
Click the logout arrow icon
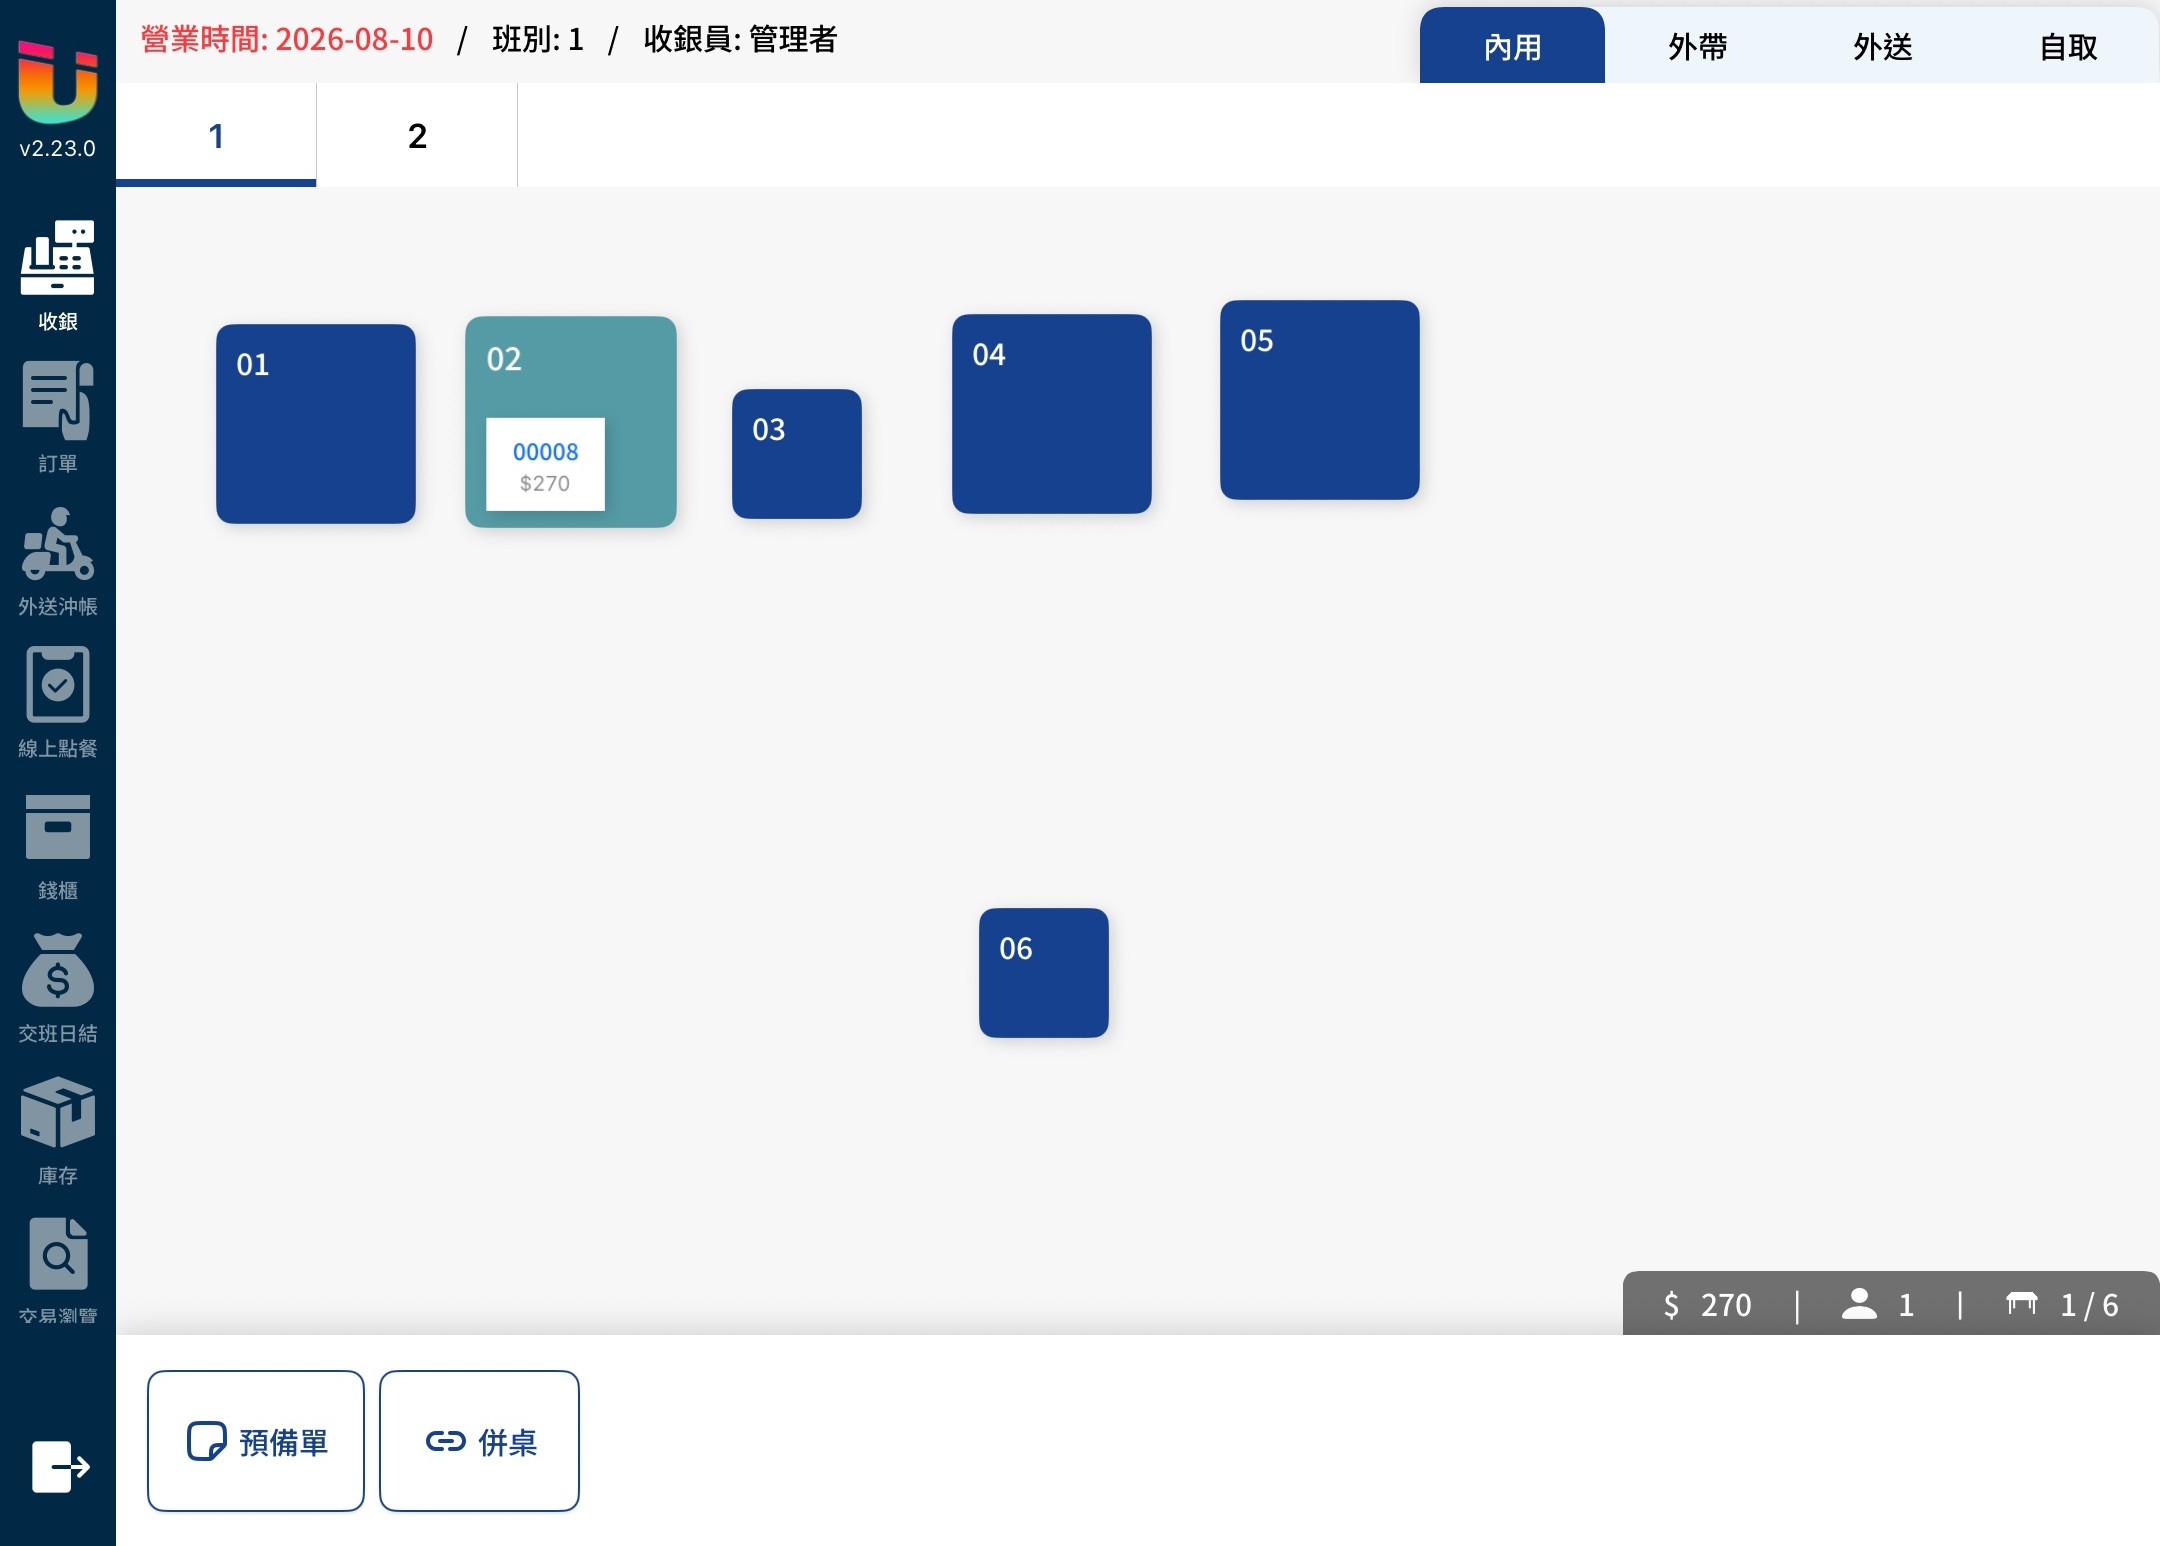tap(60, 1467)
